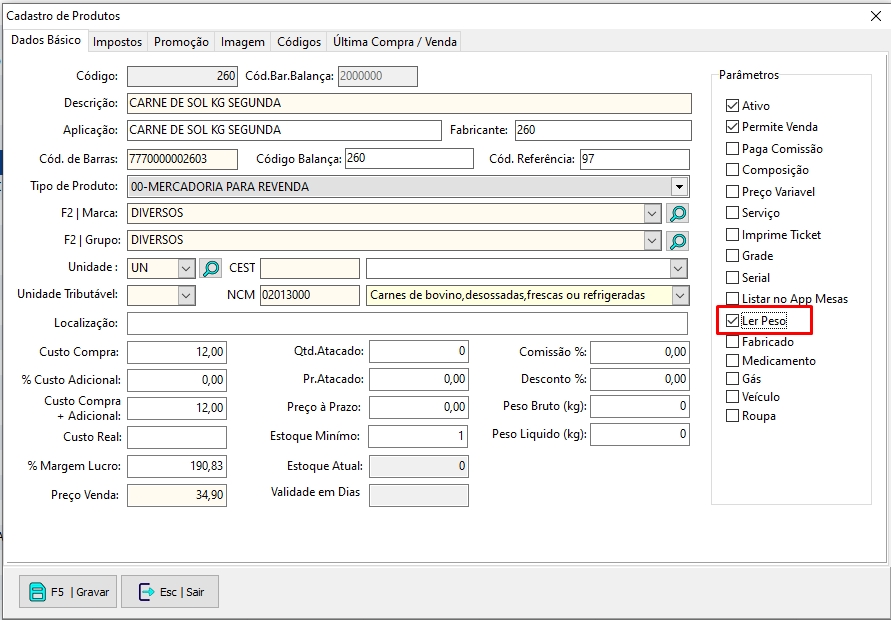Expand the Unidade Tributável combo box
This screenshot has width=891, height=620.
click(x=186, y=295)
